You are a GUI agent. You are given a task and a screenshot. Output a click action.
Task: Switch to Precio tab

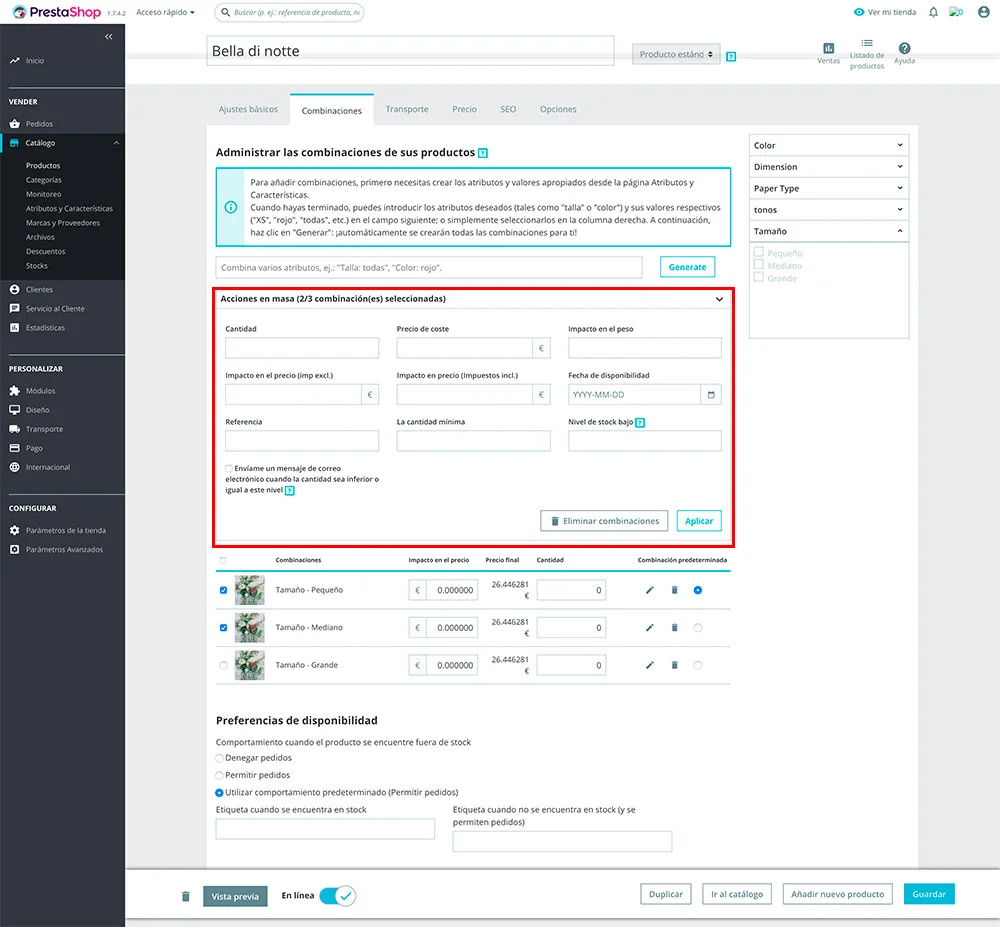tap(464, 109)
